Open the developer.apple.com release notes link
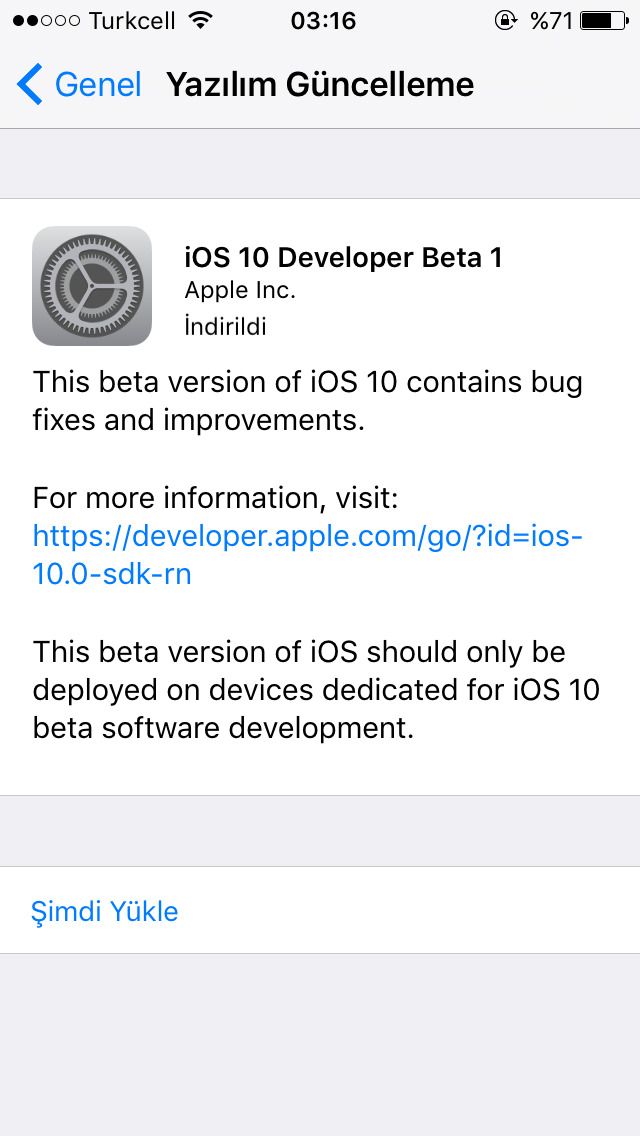 pos(307,555)
